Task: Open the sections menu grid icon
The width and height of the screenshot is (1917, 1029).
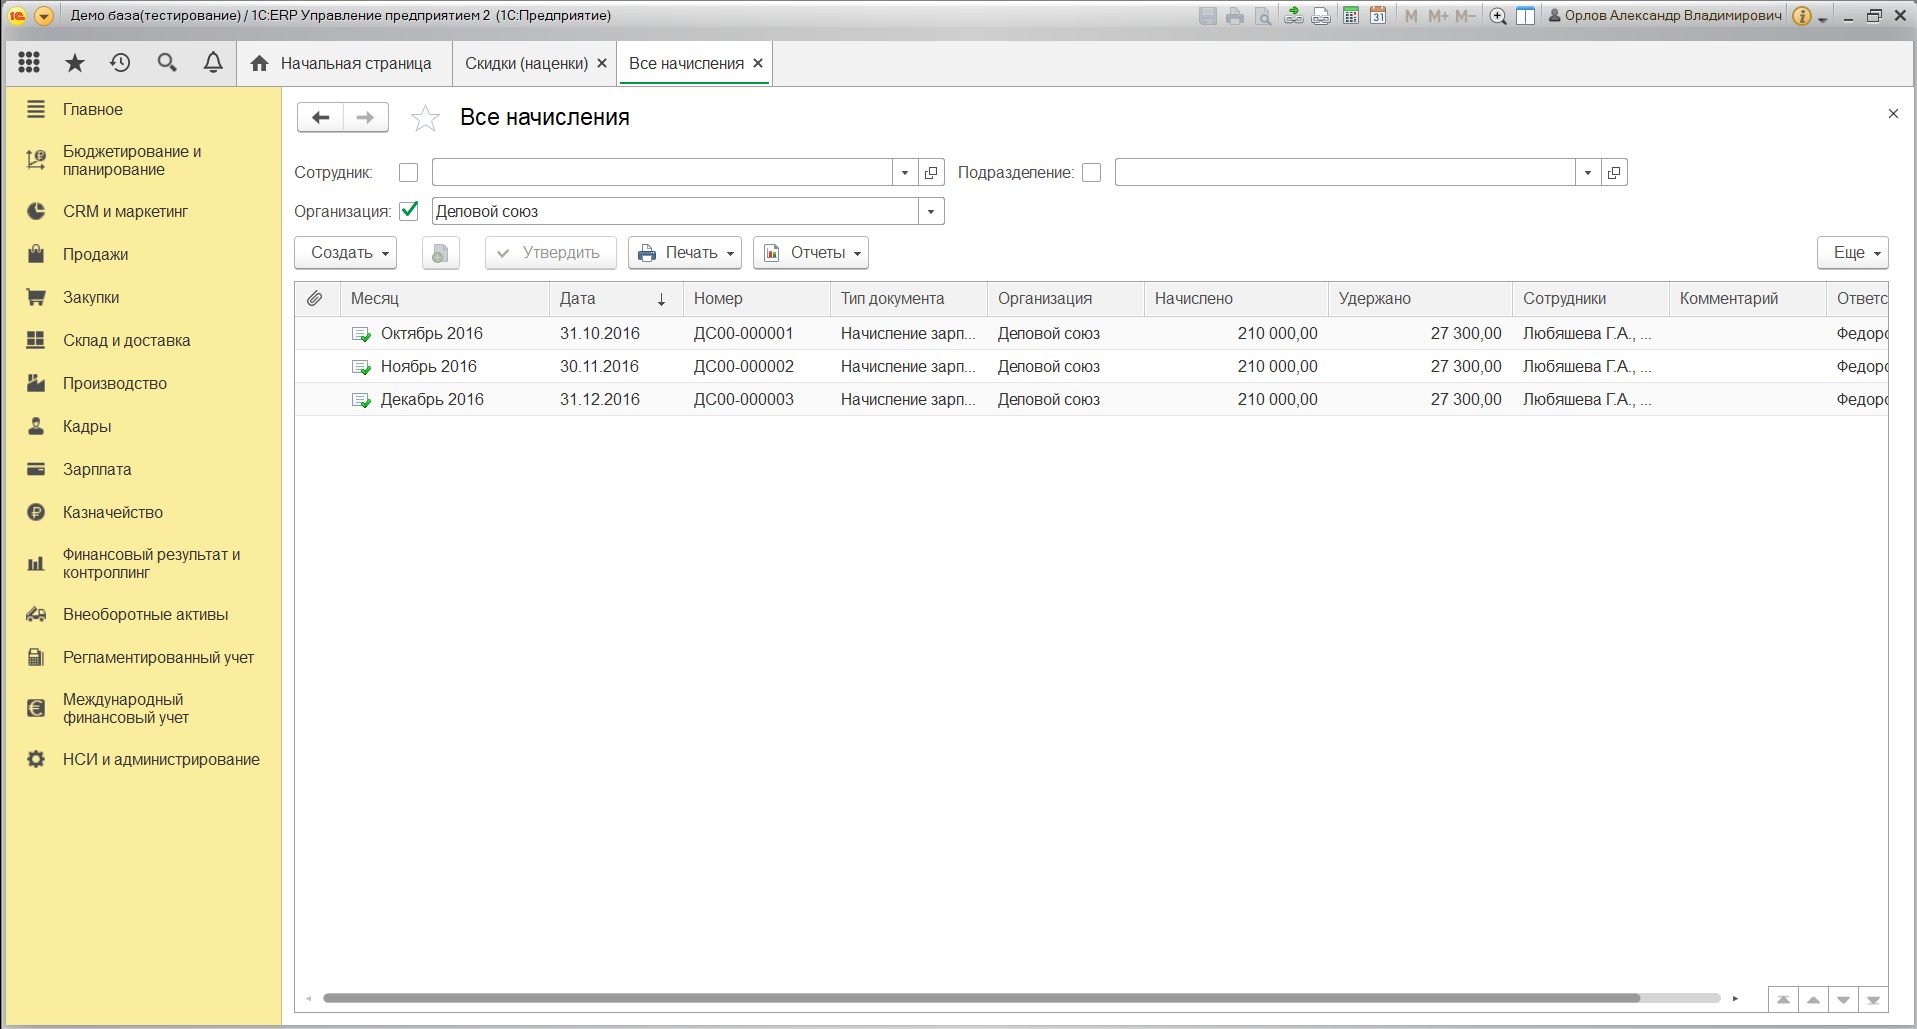Action: point(29,63)
